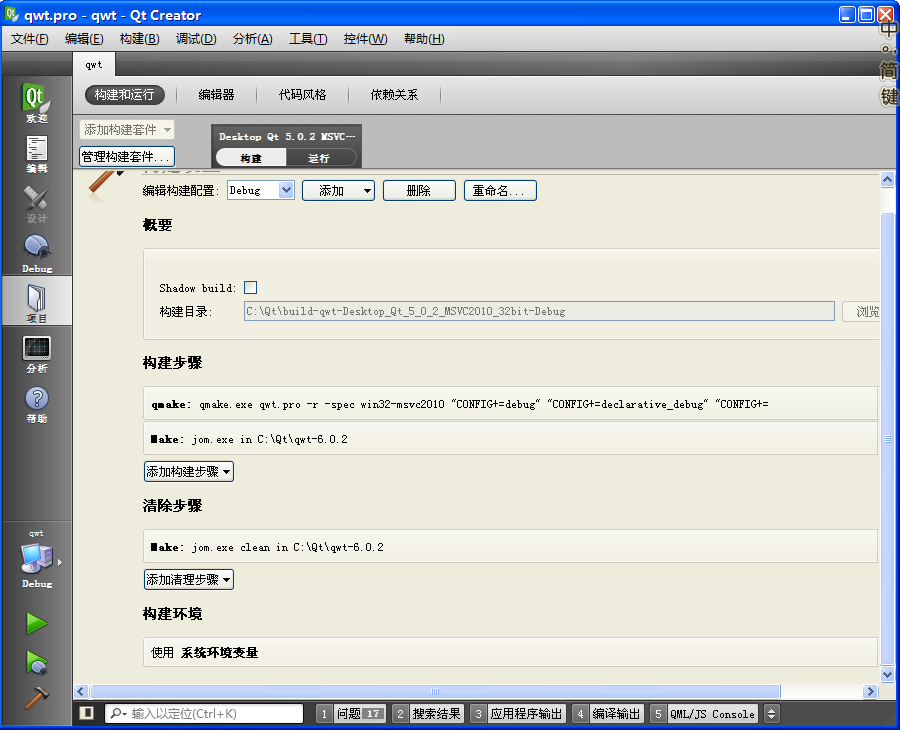900x730 pixels.
Task: Open the 分析(A) menu
Action: pyautogui.click(x=253, y=39)
